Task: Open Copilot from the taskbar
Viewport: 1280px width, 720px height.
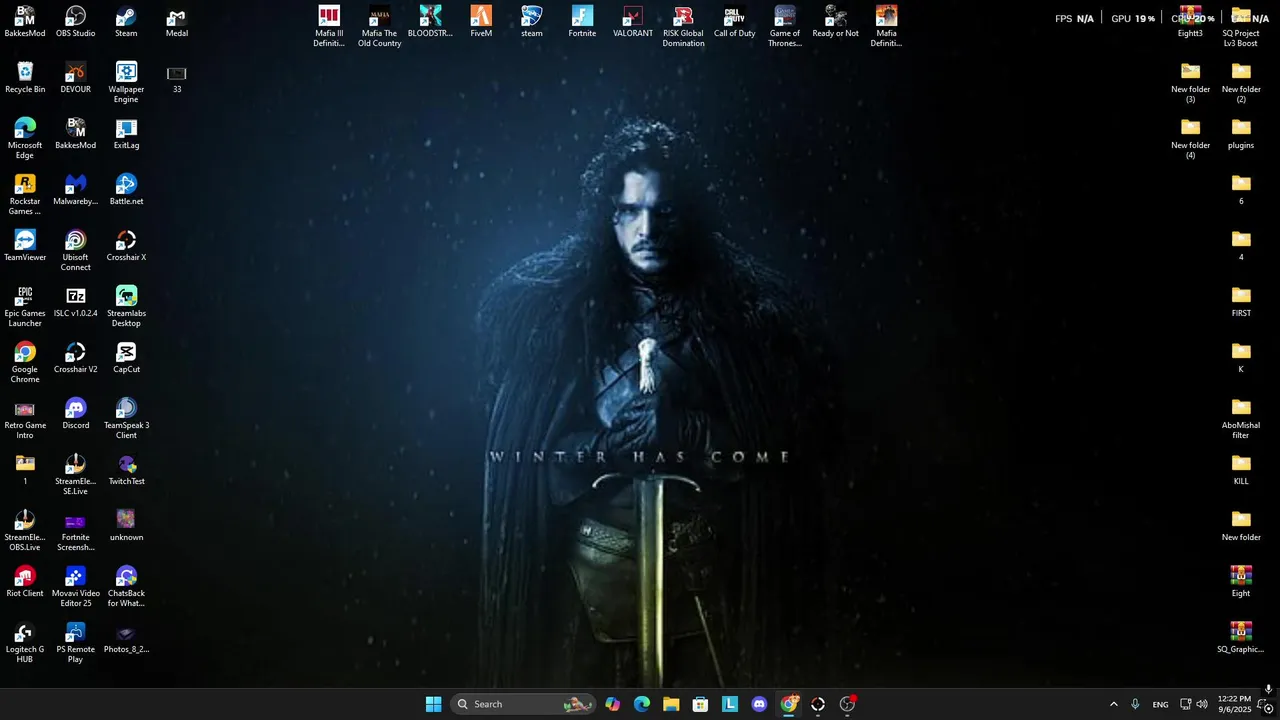Action: coord(612,704)
